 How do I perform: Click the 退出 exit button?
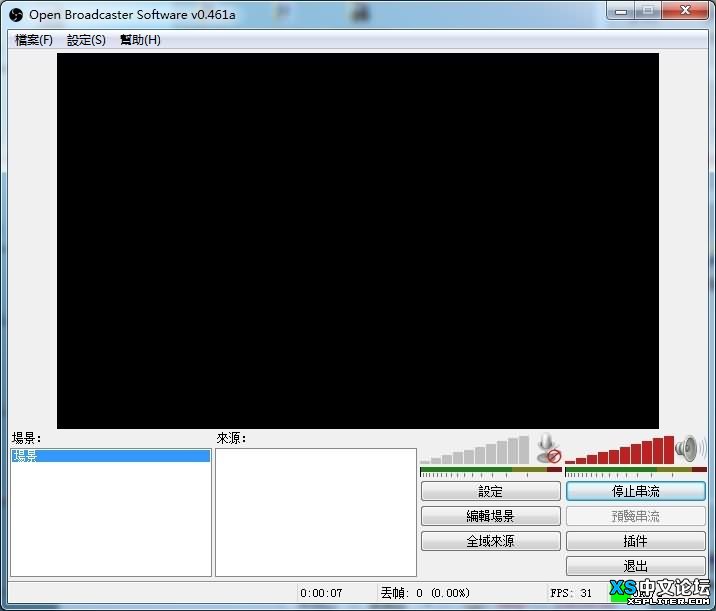tap(636, 566)
